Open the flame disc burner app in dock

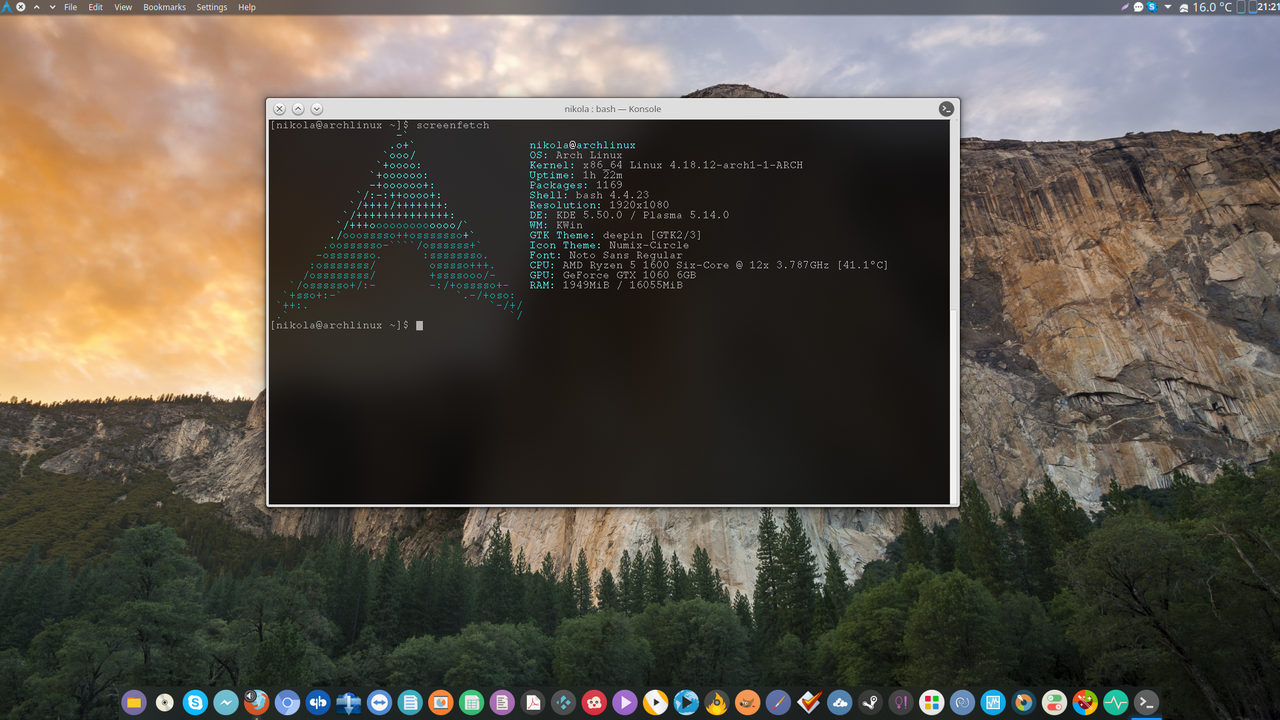click(716, 703)
